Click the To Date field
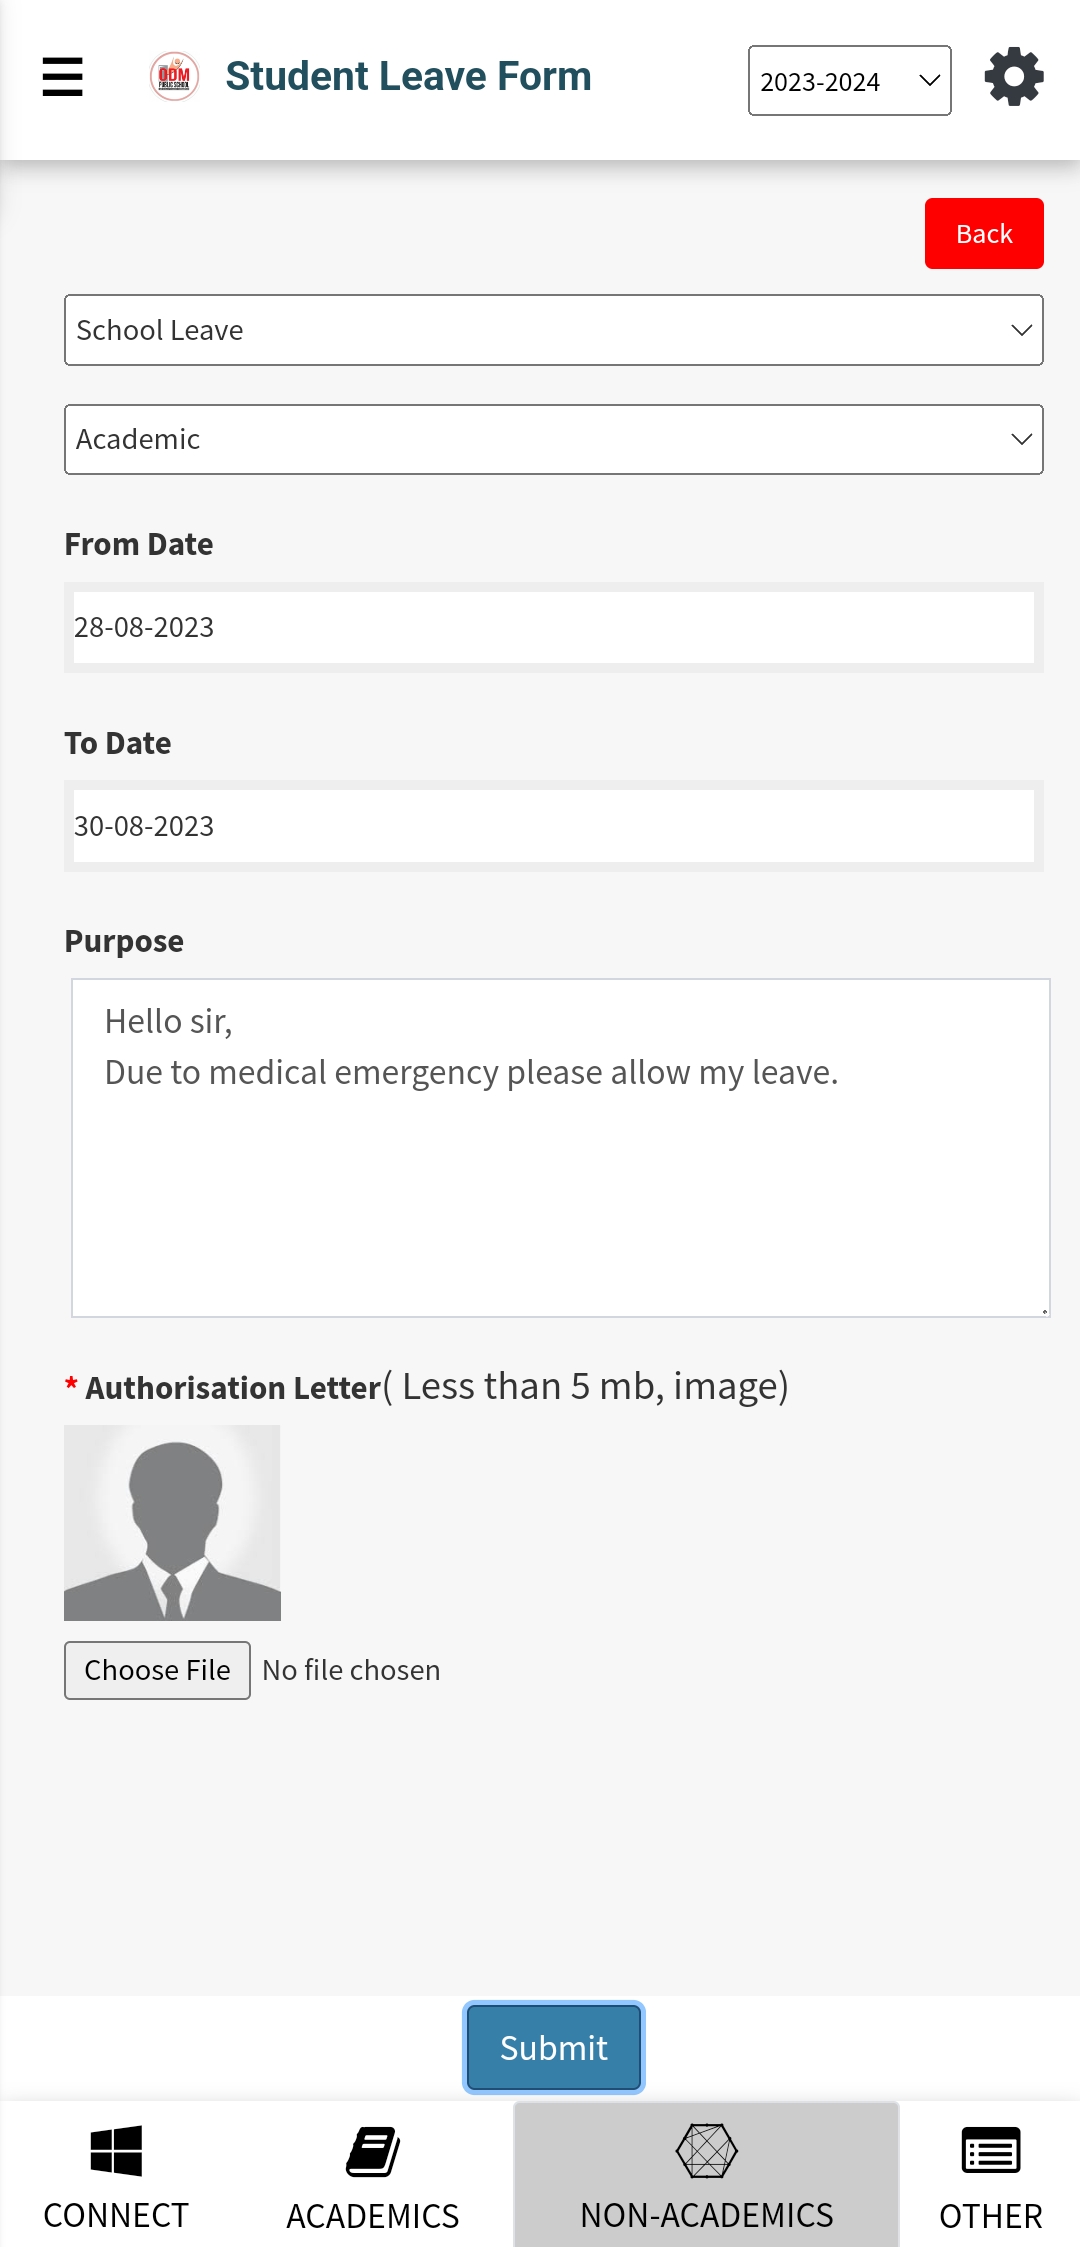1080x2247 pixels. pos(553,826)
